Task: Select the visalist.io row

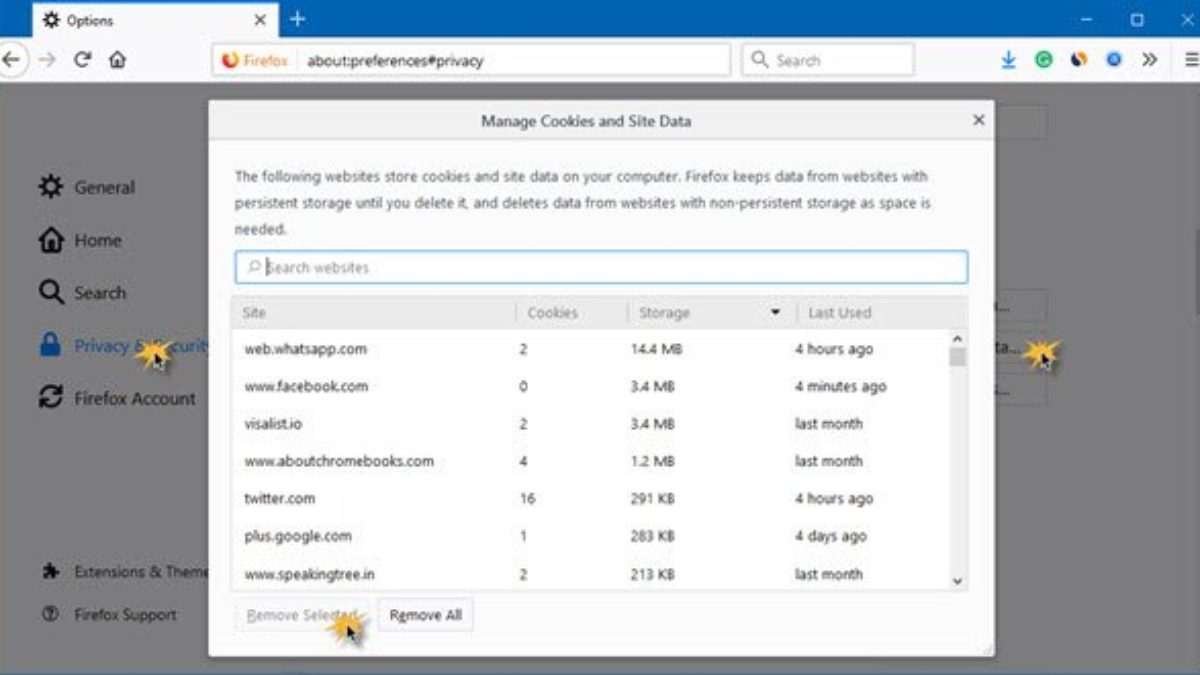Action: pos(590,424)
